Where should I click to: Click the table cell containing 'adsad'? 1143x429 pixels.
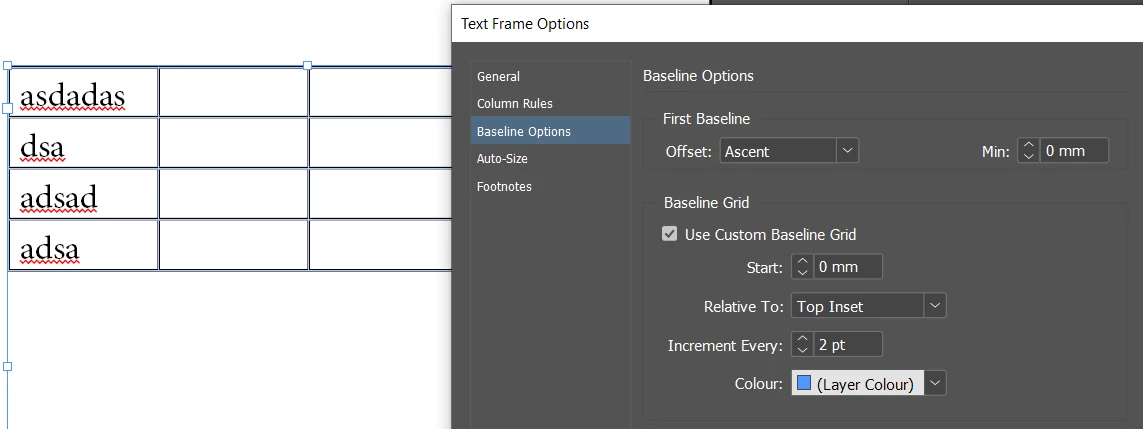[83, 194]
